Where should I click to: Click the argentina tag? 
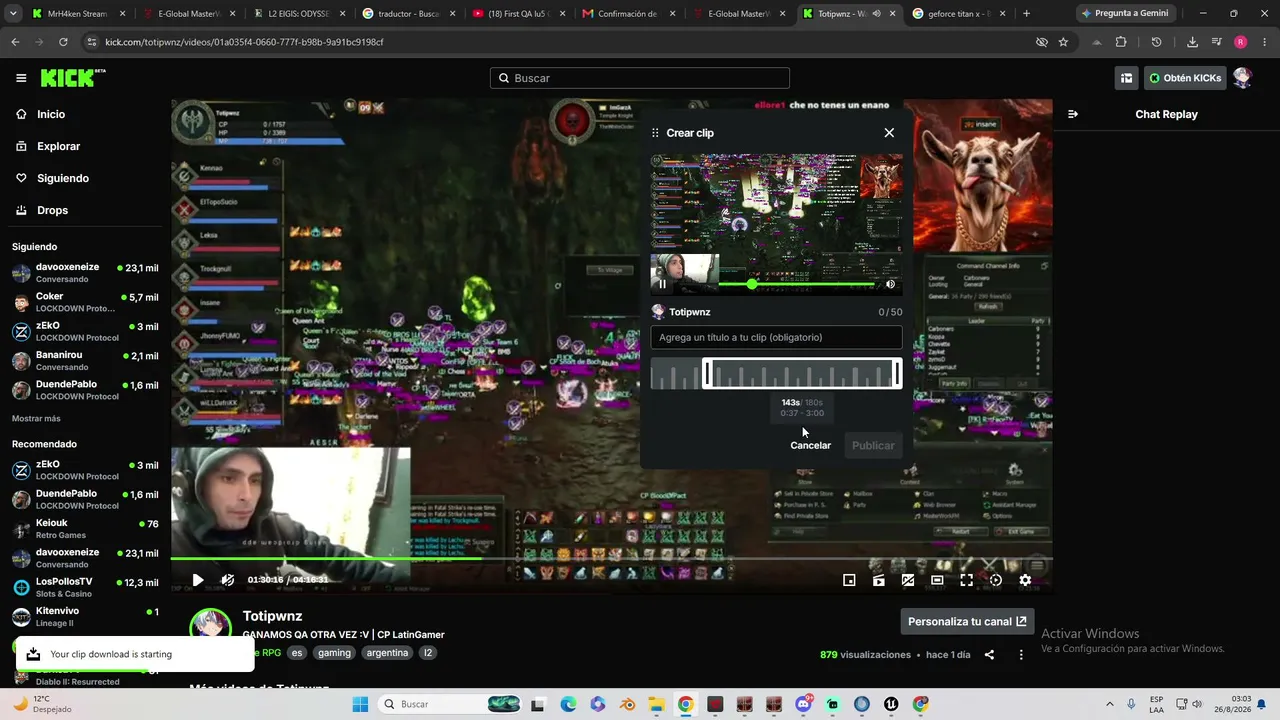pos(387,653)
